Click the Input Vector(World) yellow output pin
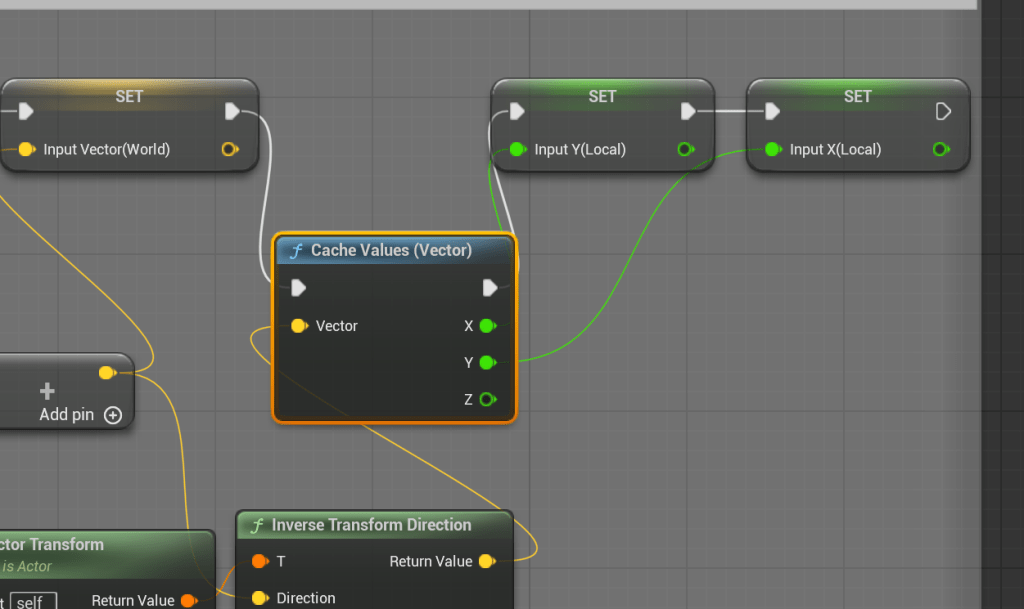Screen dimensions: 1024x609 click(229, 149)
